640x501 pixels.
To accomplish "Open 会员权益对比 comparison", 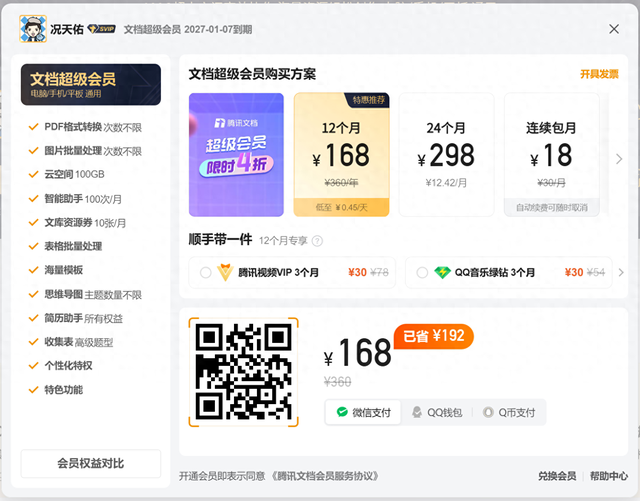I will (91, 463).
